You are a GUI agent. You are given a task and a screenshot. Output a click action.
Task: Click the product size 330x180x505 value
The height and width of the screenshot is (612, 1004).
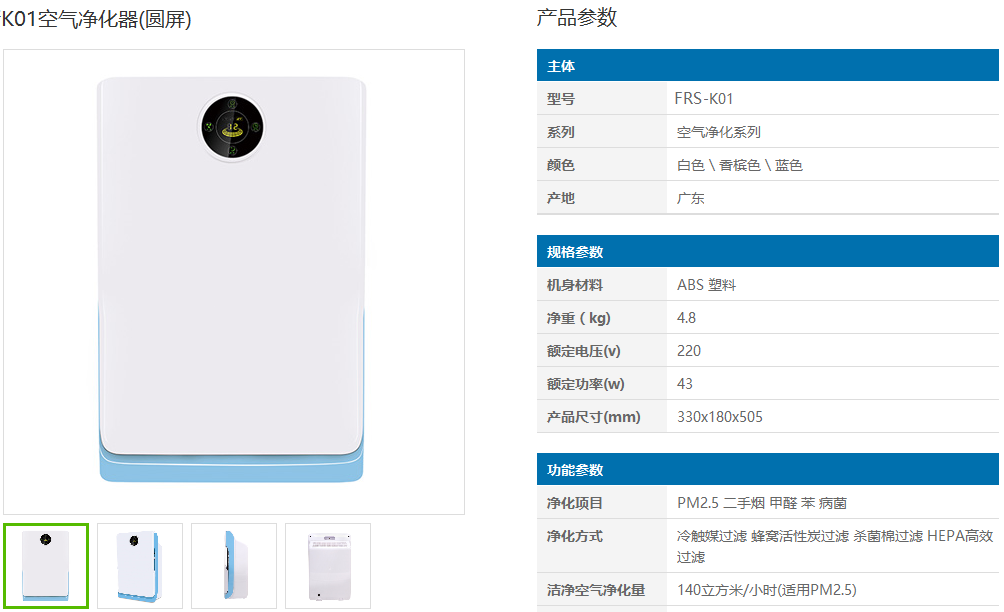720,417
